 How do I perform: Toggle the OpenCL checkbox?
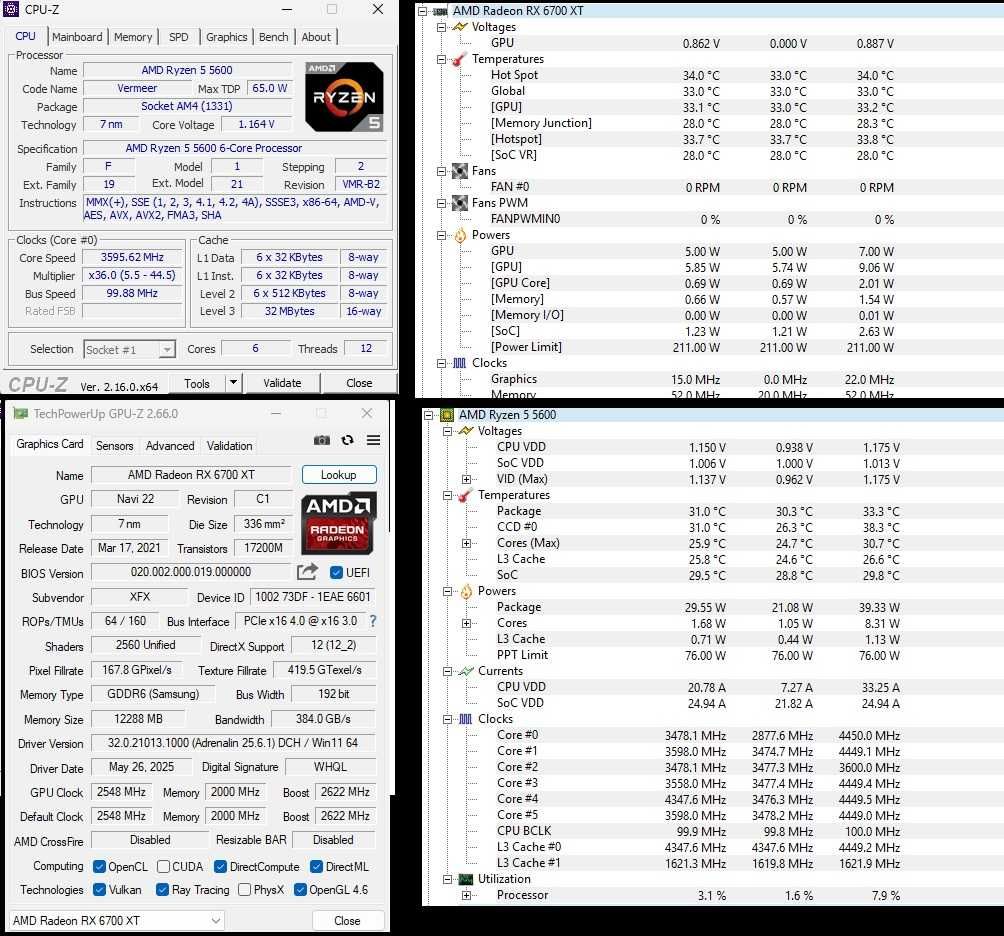(99, 866)
